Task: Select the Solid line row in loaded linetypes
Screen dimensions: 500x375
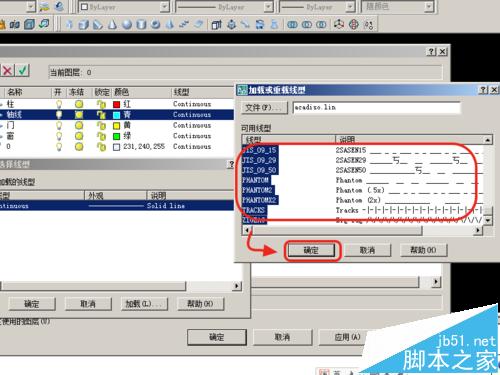Action: (x=117, y=206)
